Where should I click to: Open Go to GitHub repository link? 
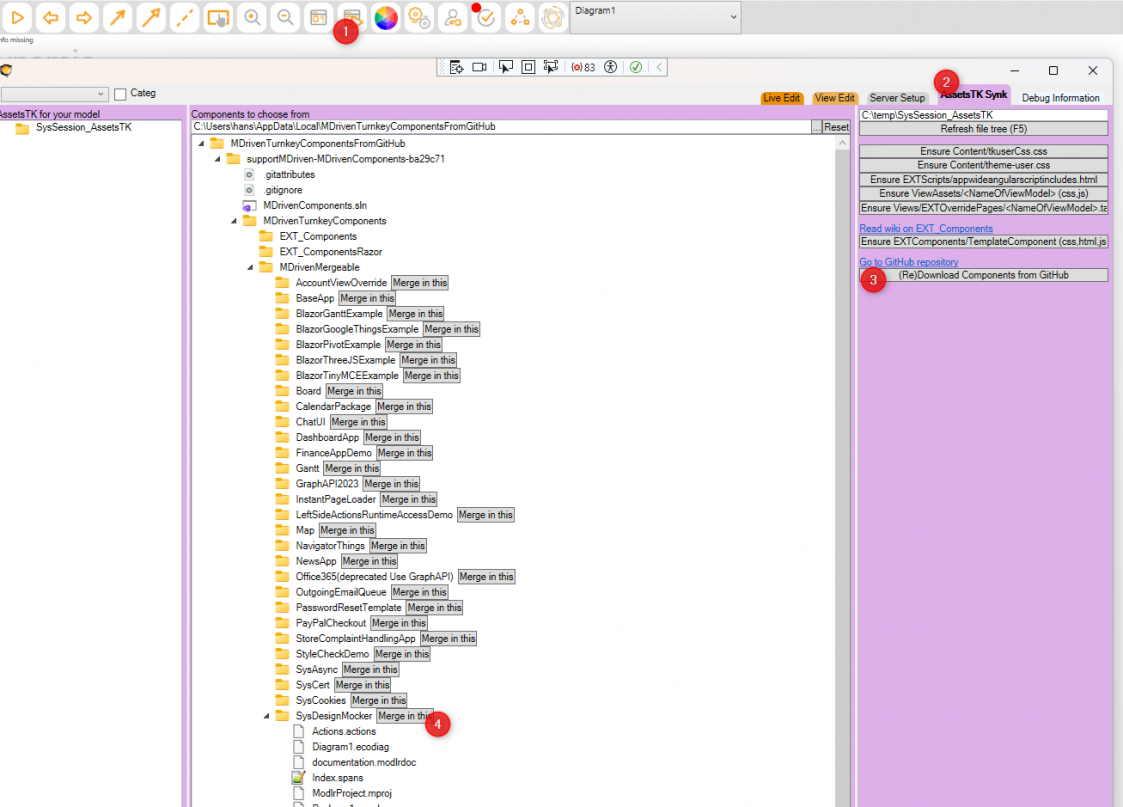pos(909,262)
